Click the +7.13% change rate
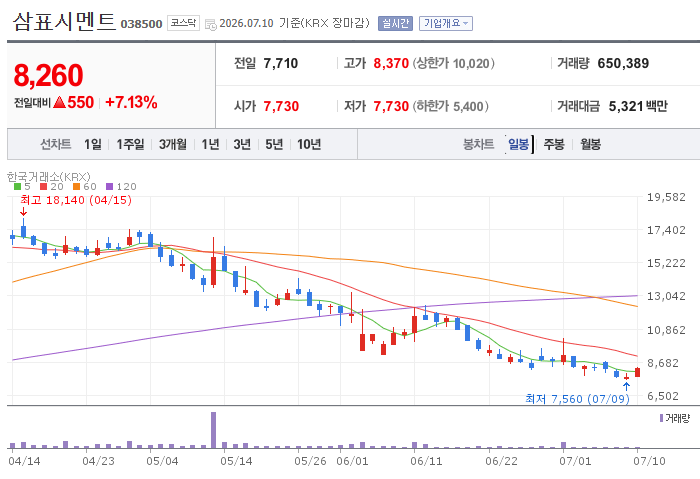This screenshot has height=479, width=700. tap(131, 102)
